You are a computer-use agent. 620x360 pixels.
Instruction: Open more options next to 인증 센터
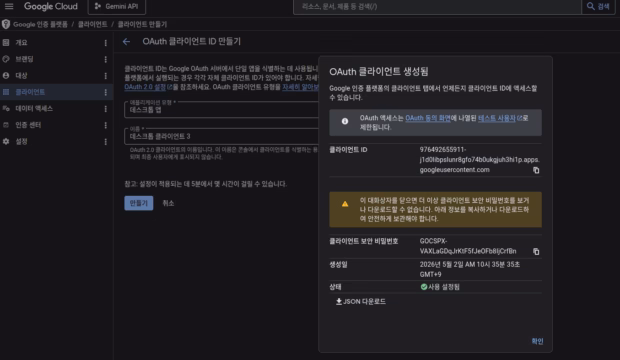click(x=106, y=125)
